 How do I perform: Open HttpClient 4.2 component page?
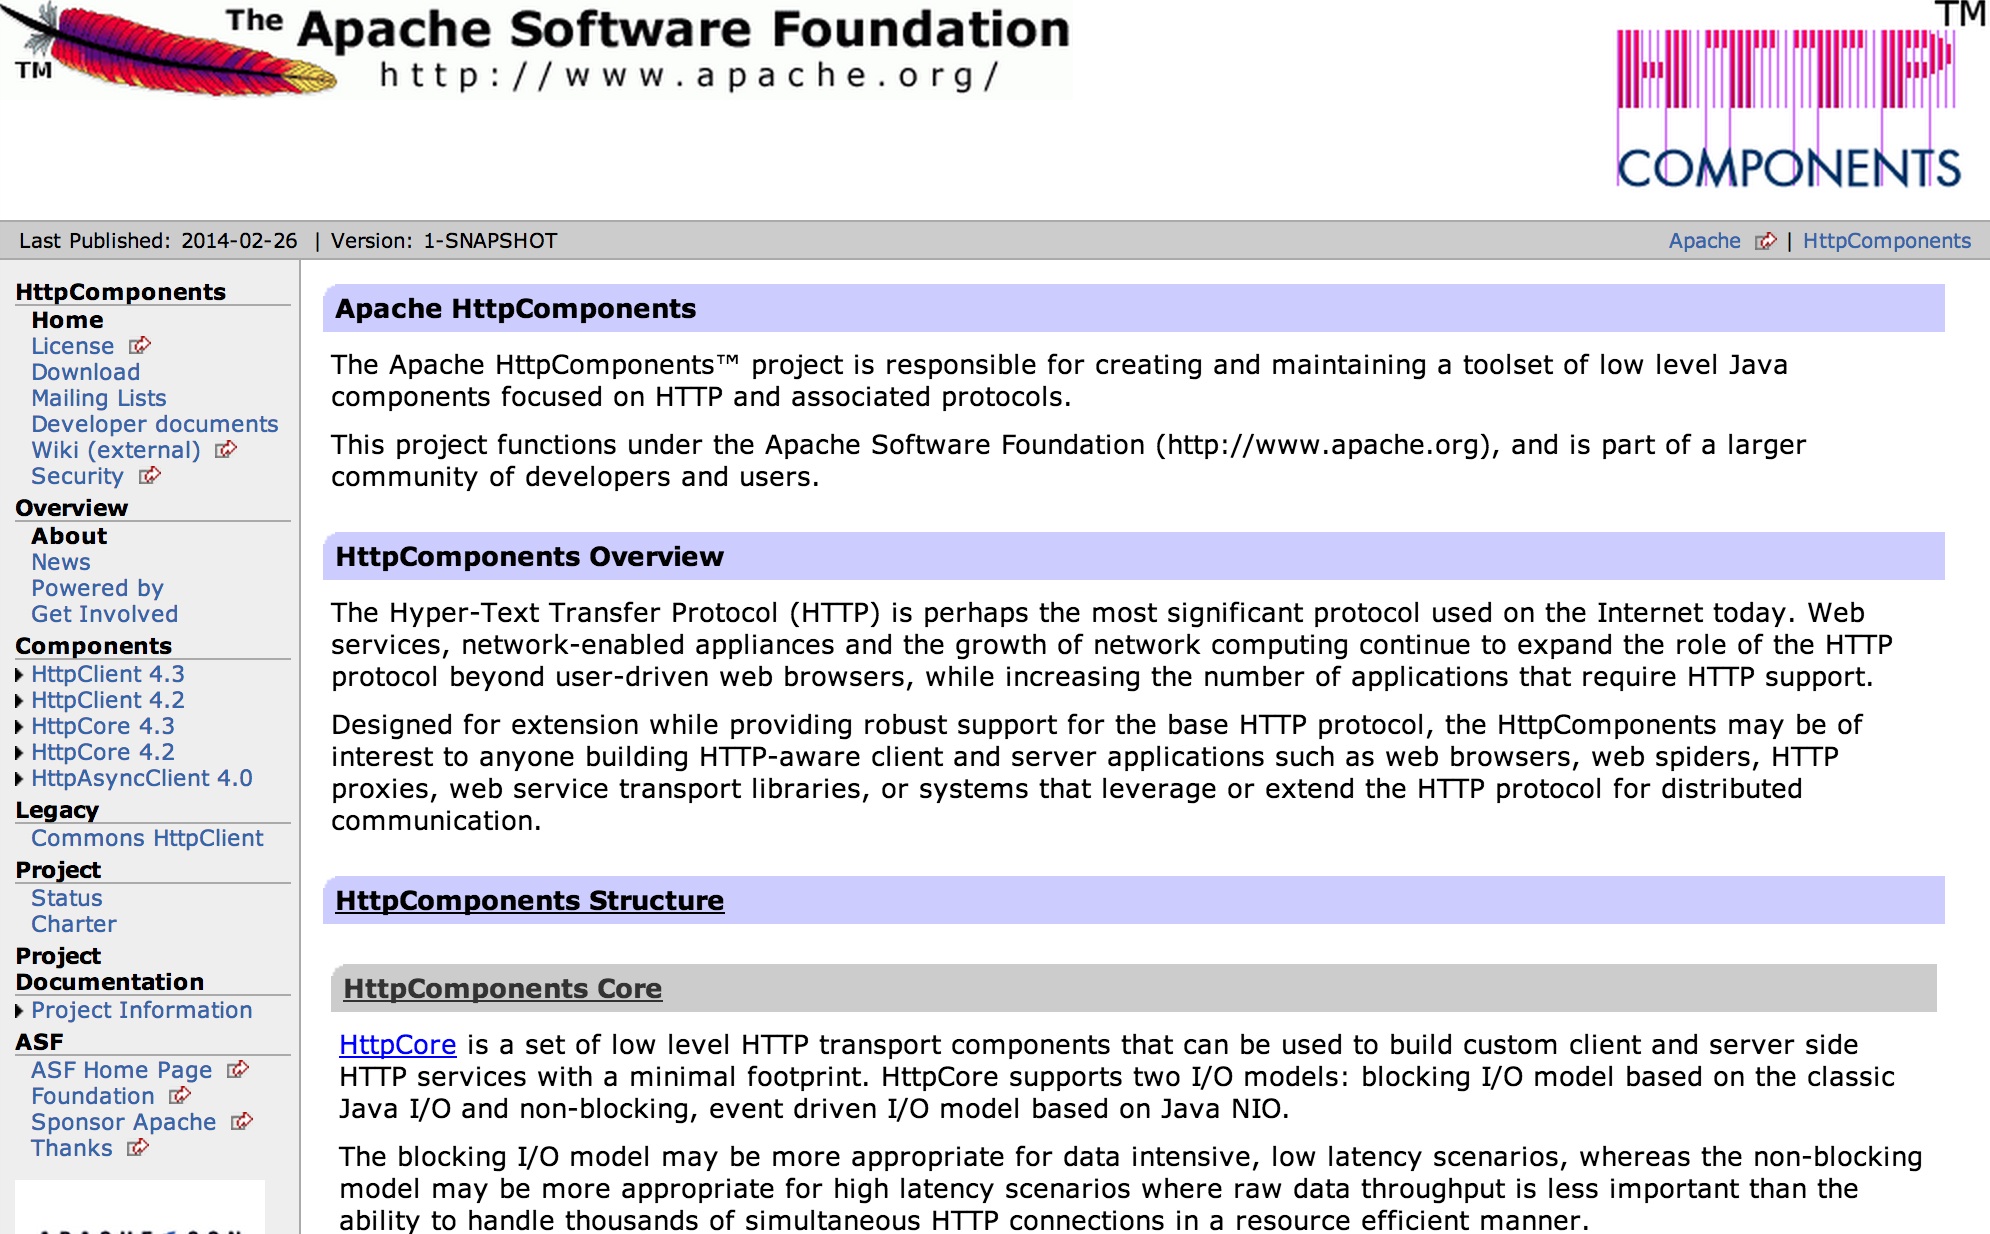pyautogui.click(x=108, y=700)
